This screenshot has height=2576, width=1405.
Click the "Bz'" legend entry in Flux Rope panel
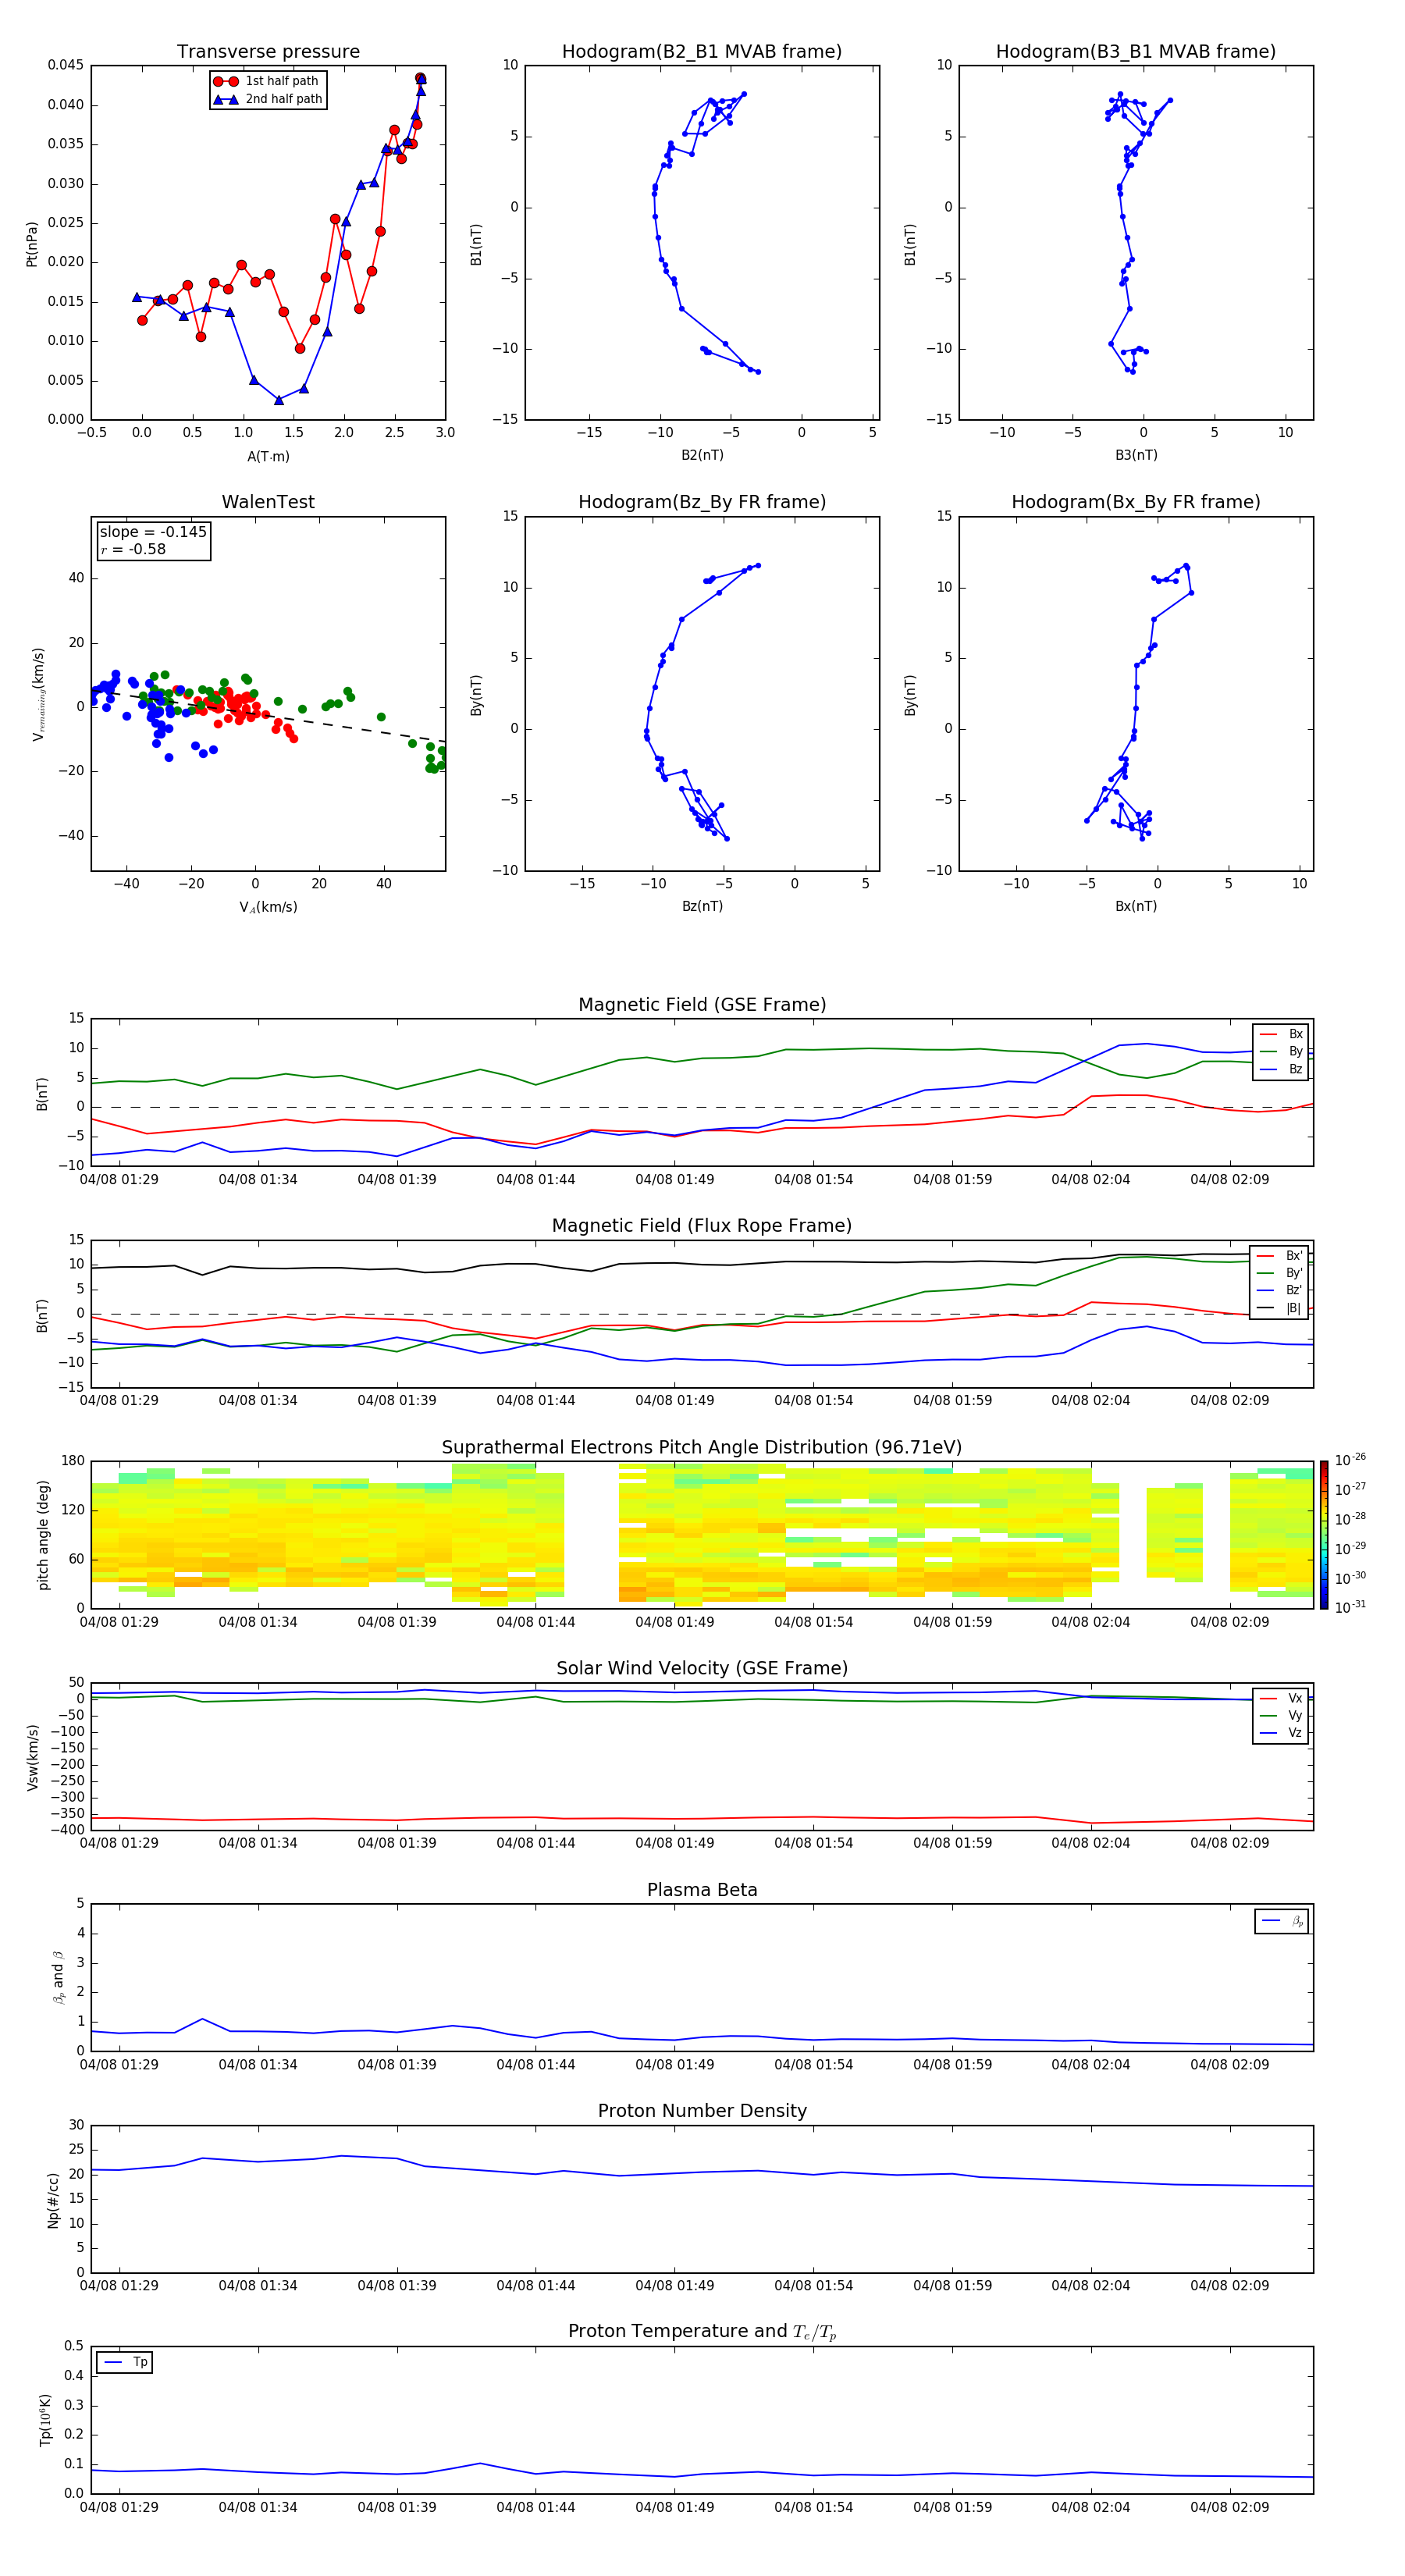1280,1291
